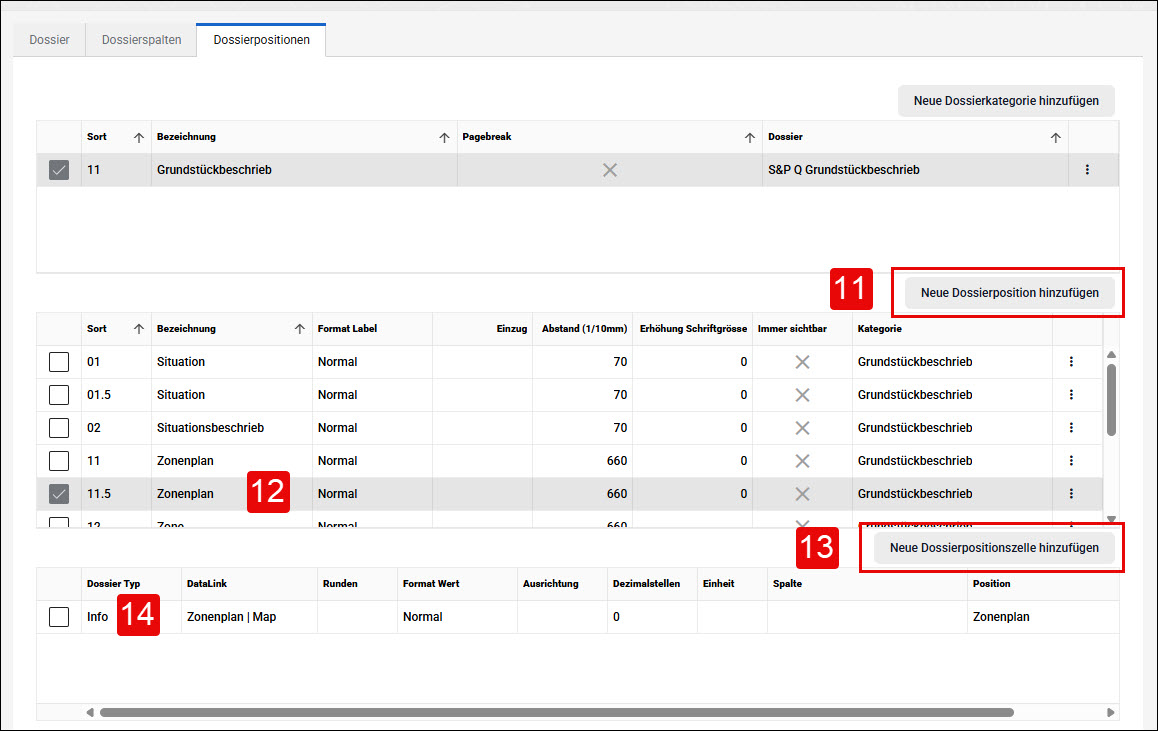Check the Info Dossier Typ row checkbox
1158x731 pixels.
[x=59, y=617]
